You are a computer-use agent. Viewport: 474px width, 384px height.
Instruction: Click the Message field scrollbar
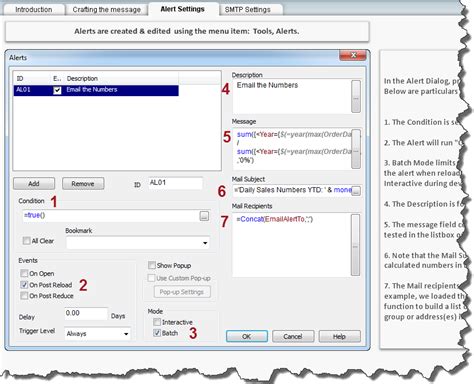(356, 149)
